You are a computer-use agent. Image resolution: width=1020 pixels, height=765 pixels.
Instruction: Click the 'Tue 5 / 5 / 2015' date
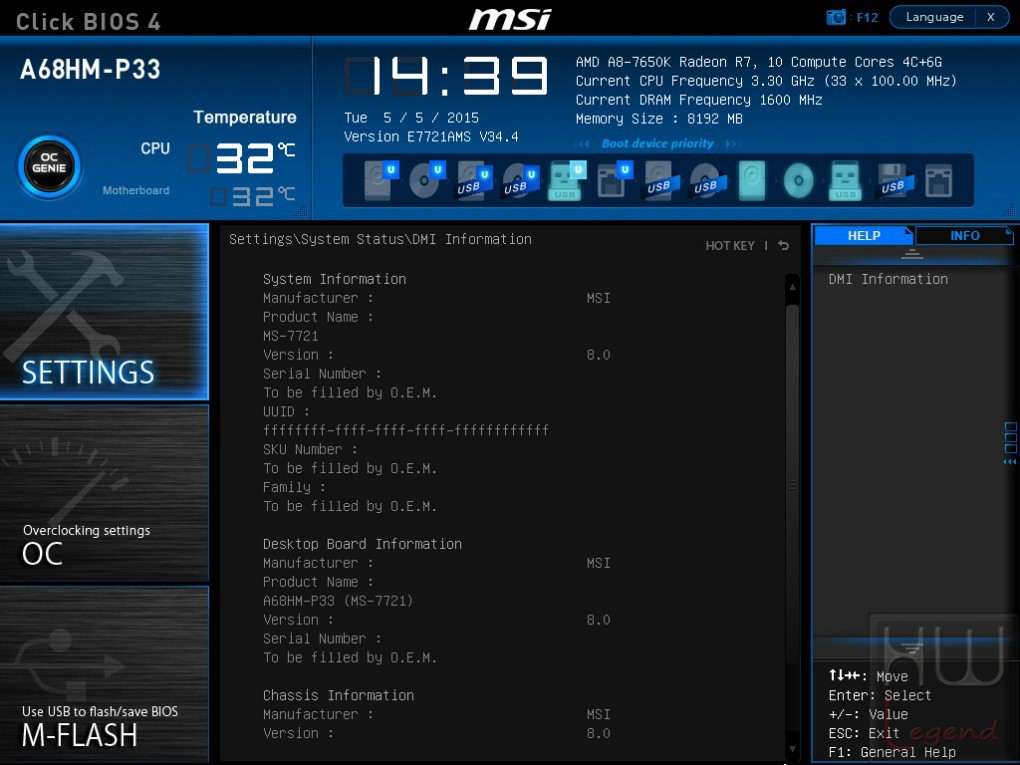pyautogui.click(x=411, y=118)
